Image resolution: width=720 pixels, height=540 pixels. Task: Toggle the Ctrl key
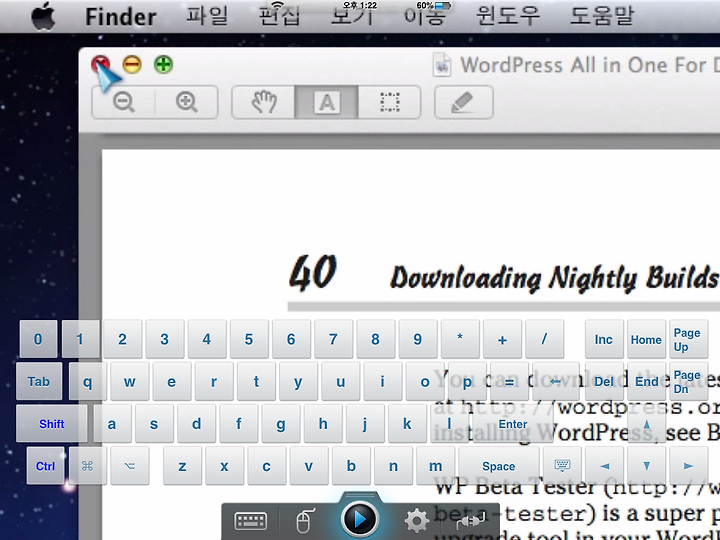pyautogui.click(x=45, y=466)
